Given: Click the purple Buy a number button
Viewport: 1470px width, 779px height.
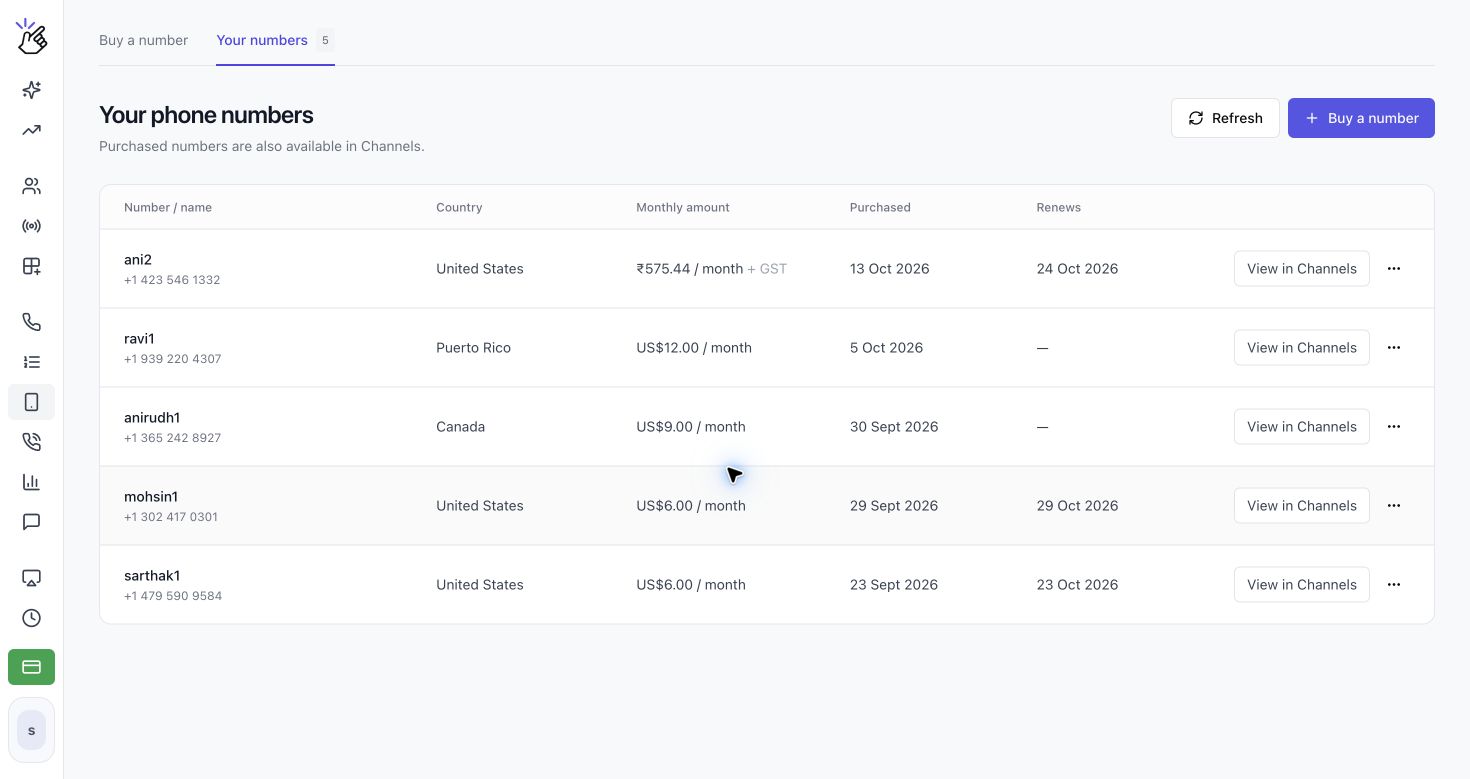Looking at the screenshot, I should coord(1361,118).
